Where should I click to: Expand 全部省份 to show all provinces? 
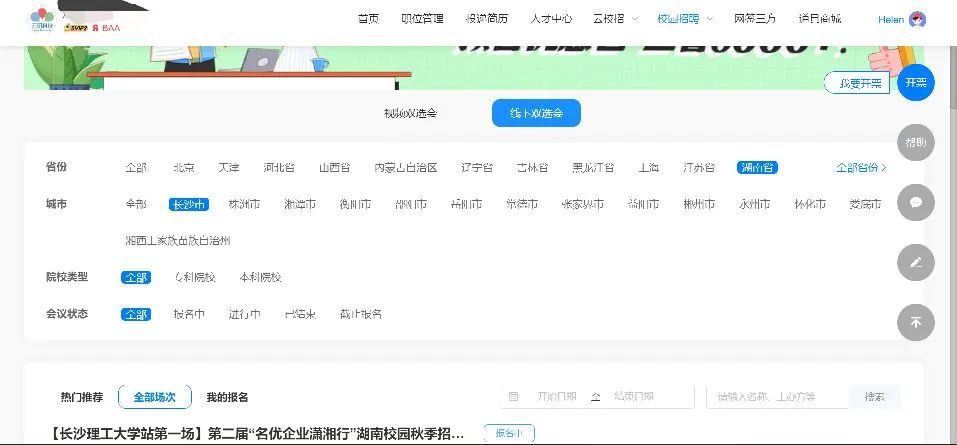860,168
